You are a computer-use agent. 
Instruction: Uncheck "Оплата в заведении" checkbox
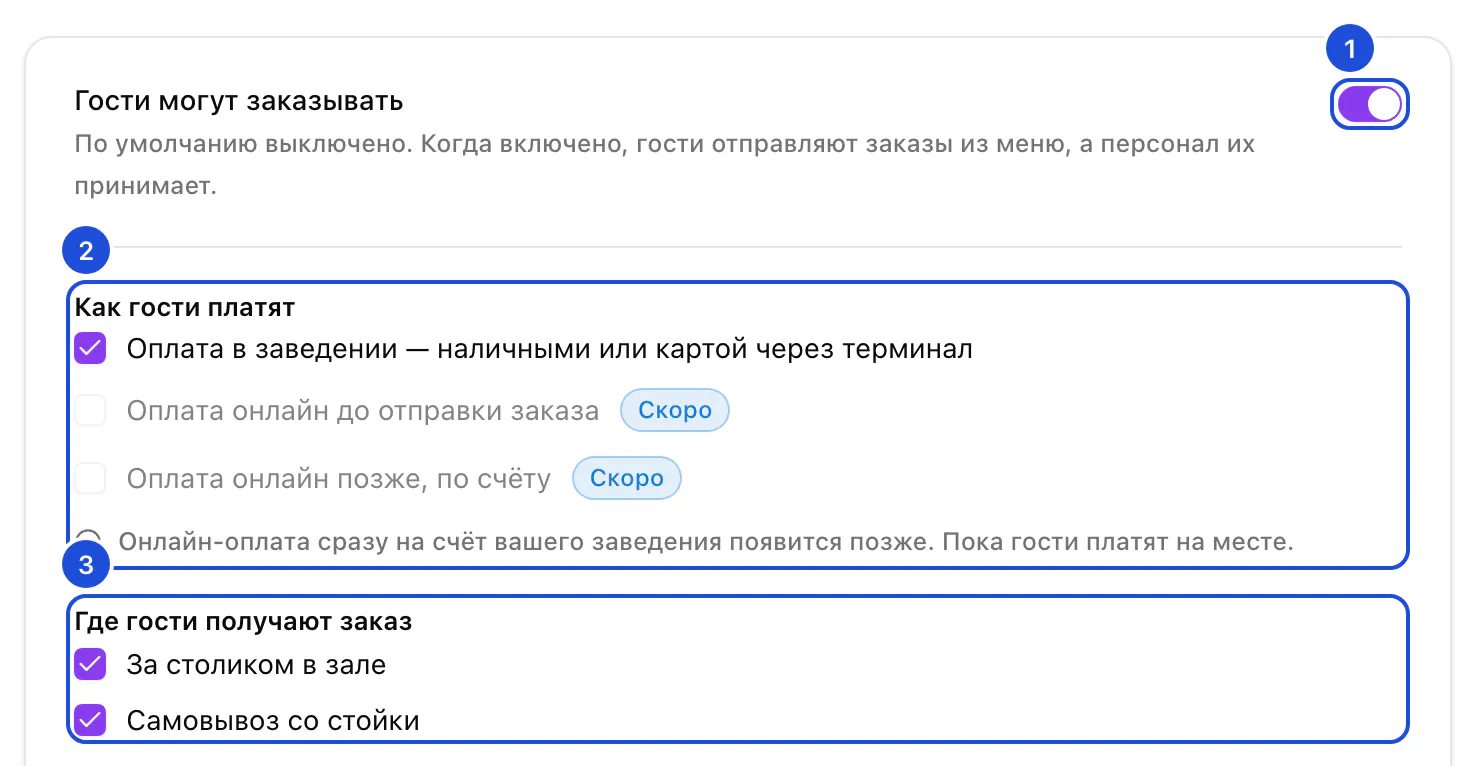click(x=91, y=349)
